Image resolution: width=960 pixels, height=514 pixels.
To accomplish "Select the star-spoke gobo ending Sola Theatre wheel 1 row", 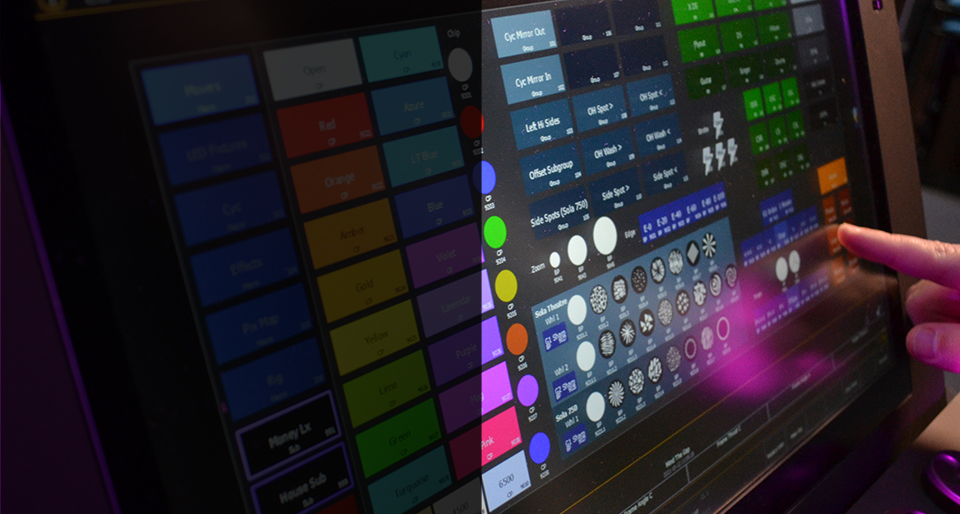I will pos(708,245).
